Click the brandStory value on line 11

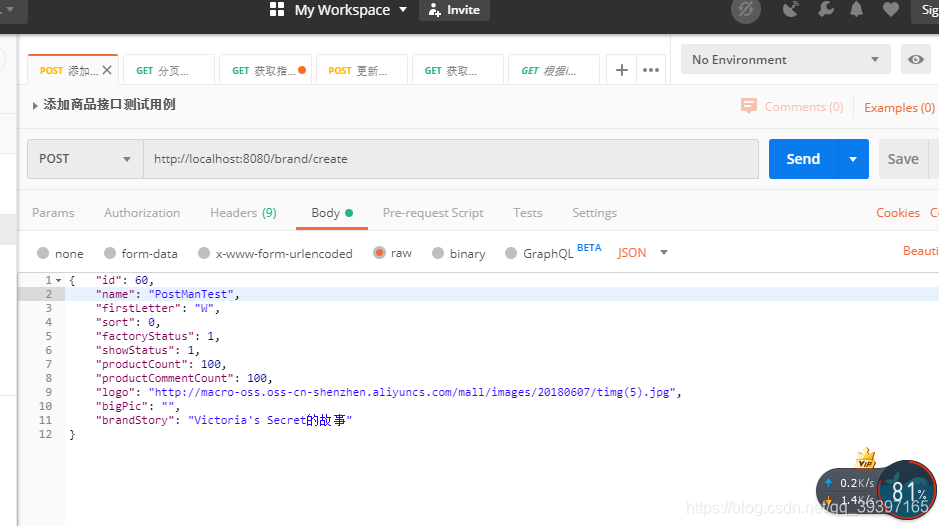(270, 420)
